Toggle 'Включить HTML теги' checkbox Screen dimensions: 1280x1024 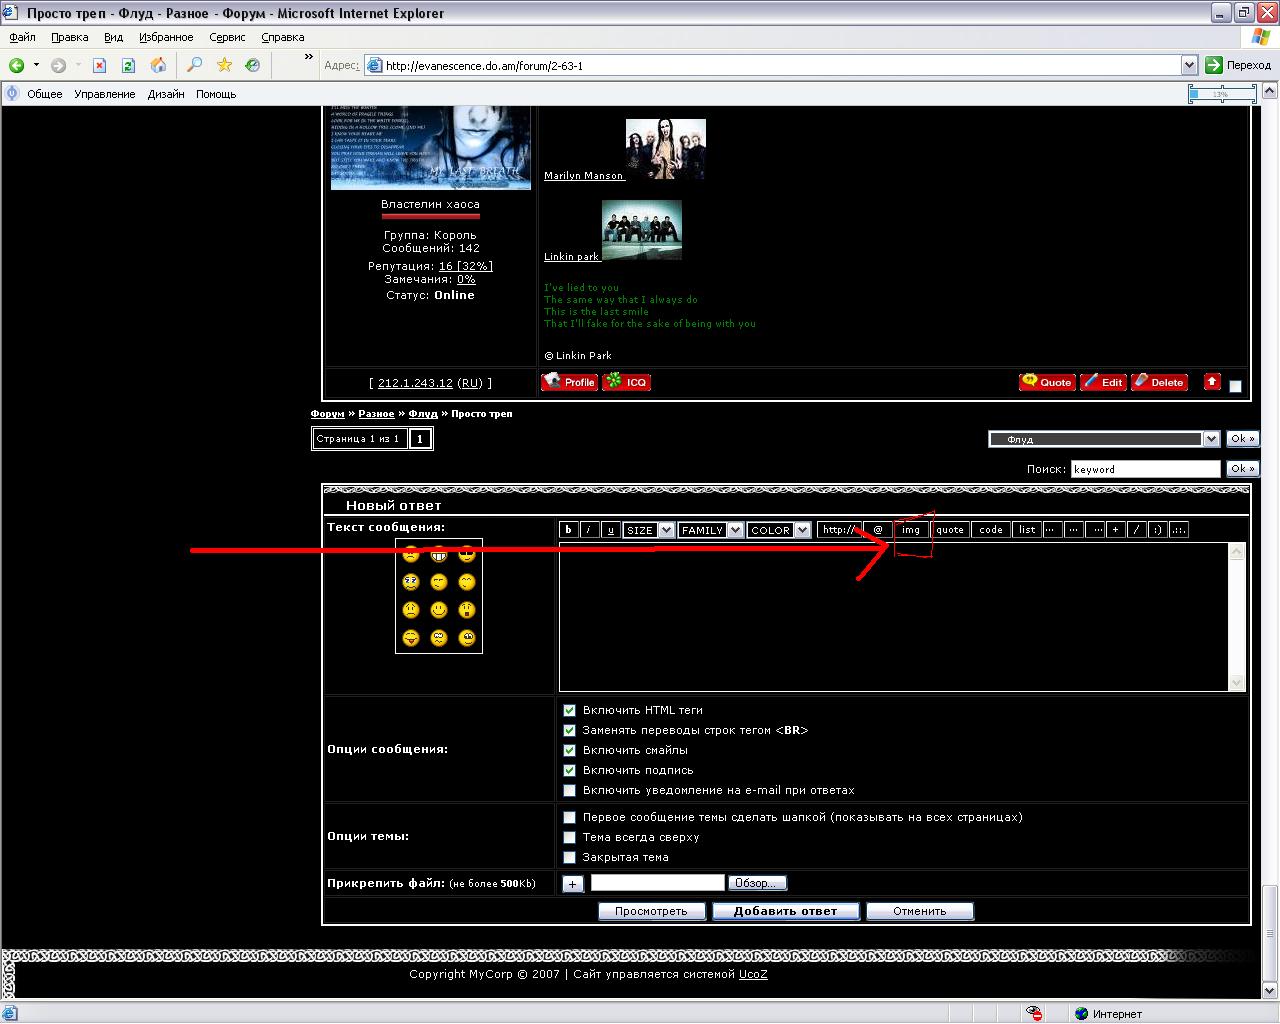[570, 710]
